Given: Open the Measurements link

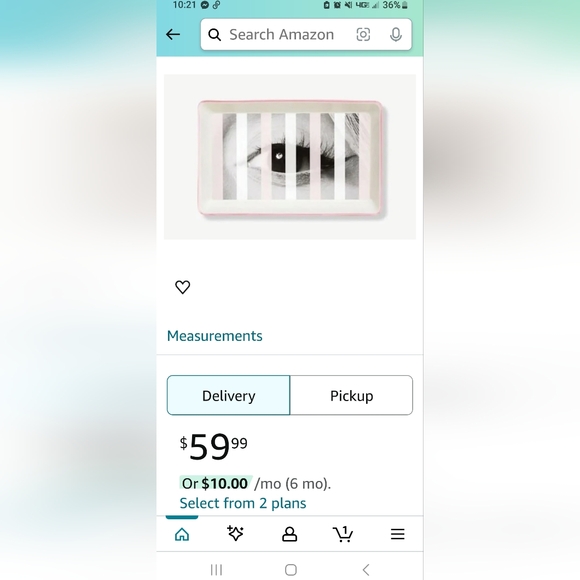Looking at the screenshot, I should click(215, 336).
